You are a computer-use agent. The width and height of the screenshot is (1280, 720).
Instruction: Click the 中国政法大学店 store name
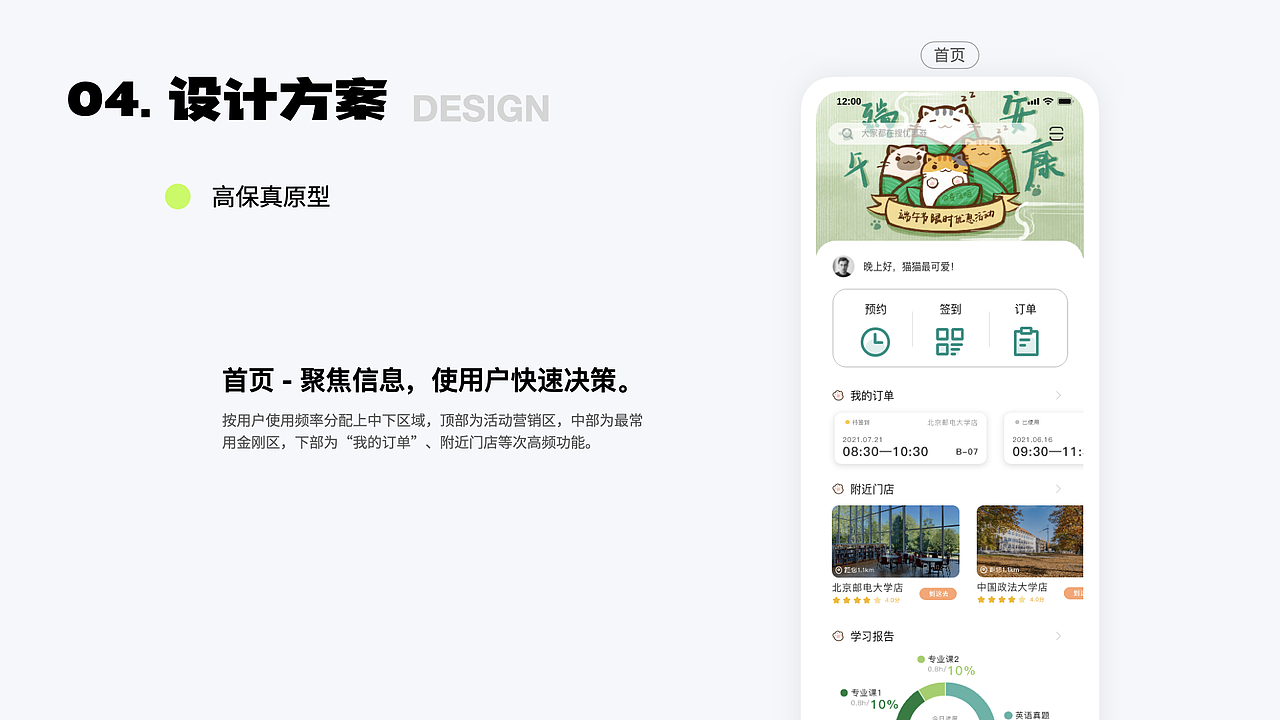point(1013,588)
